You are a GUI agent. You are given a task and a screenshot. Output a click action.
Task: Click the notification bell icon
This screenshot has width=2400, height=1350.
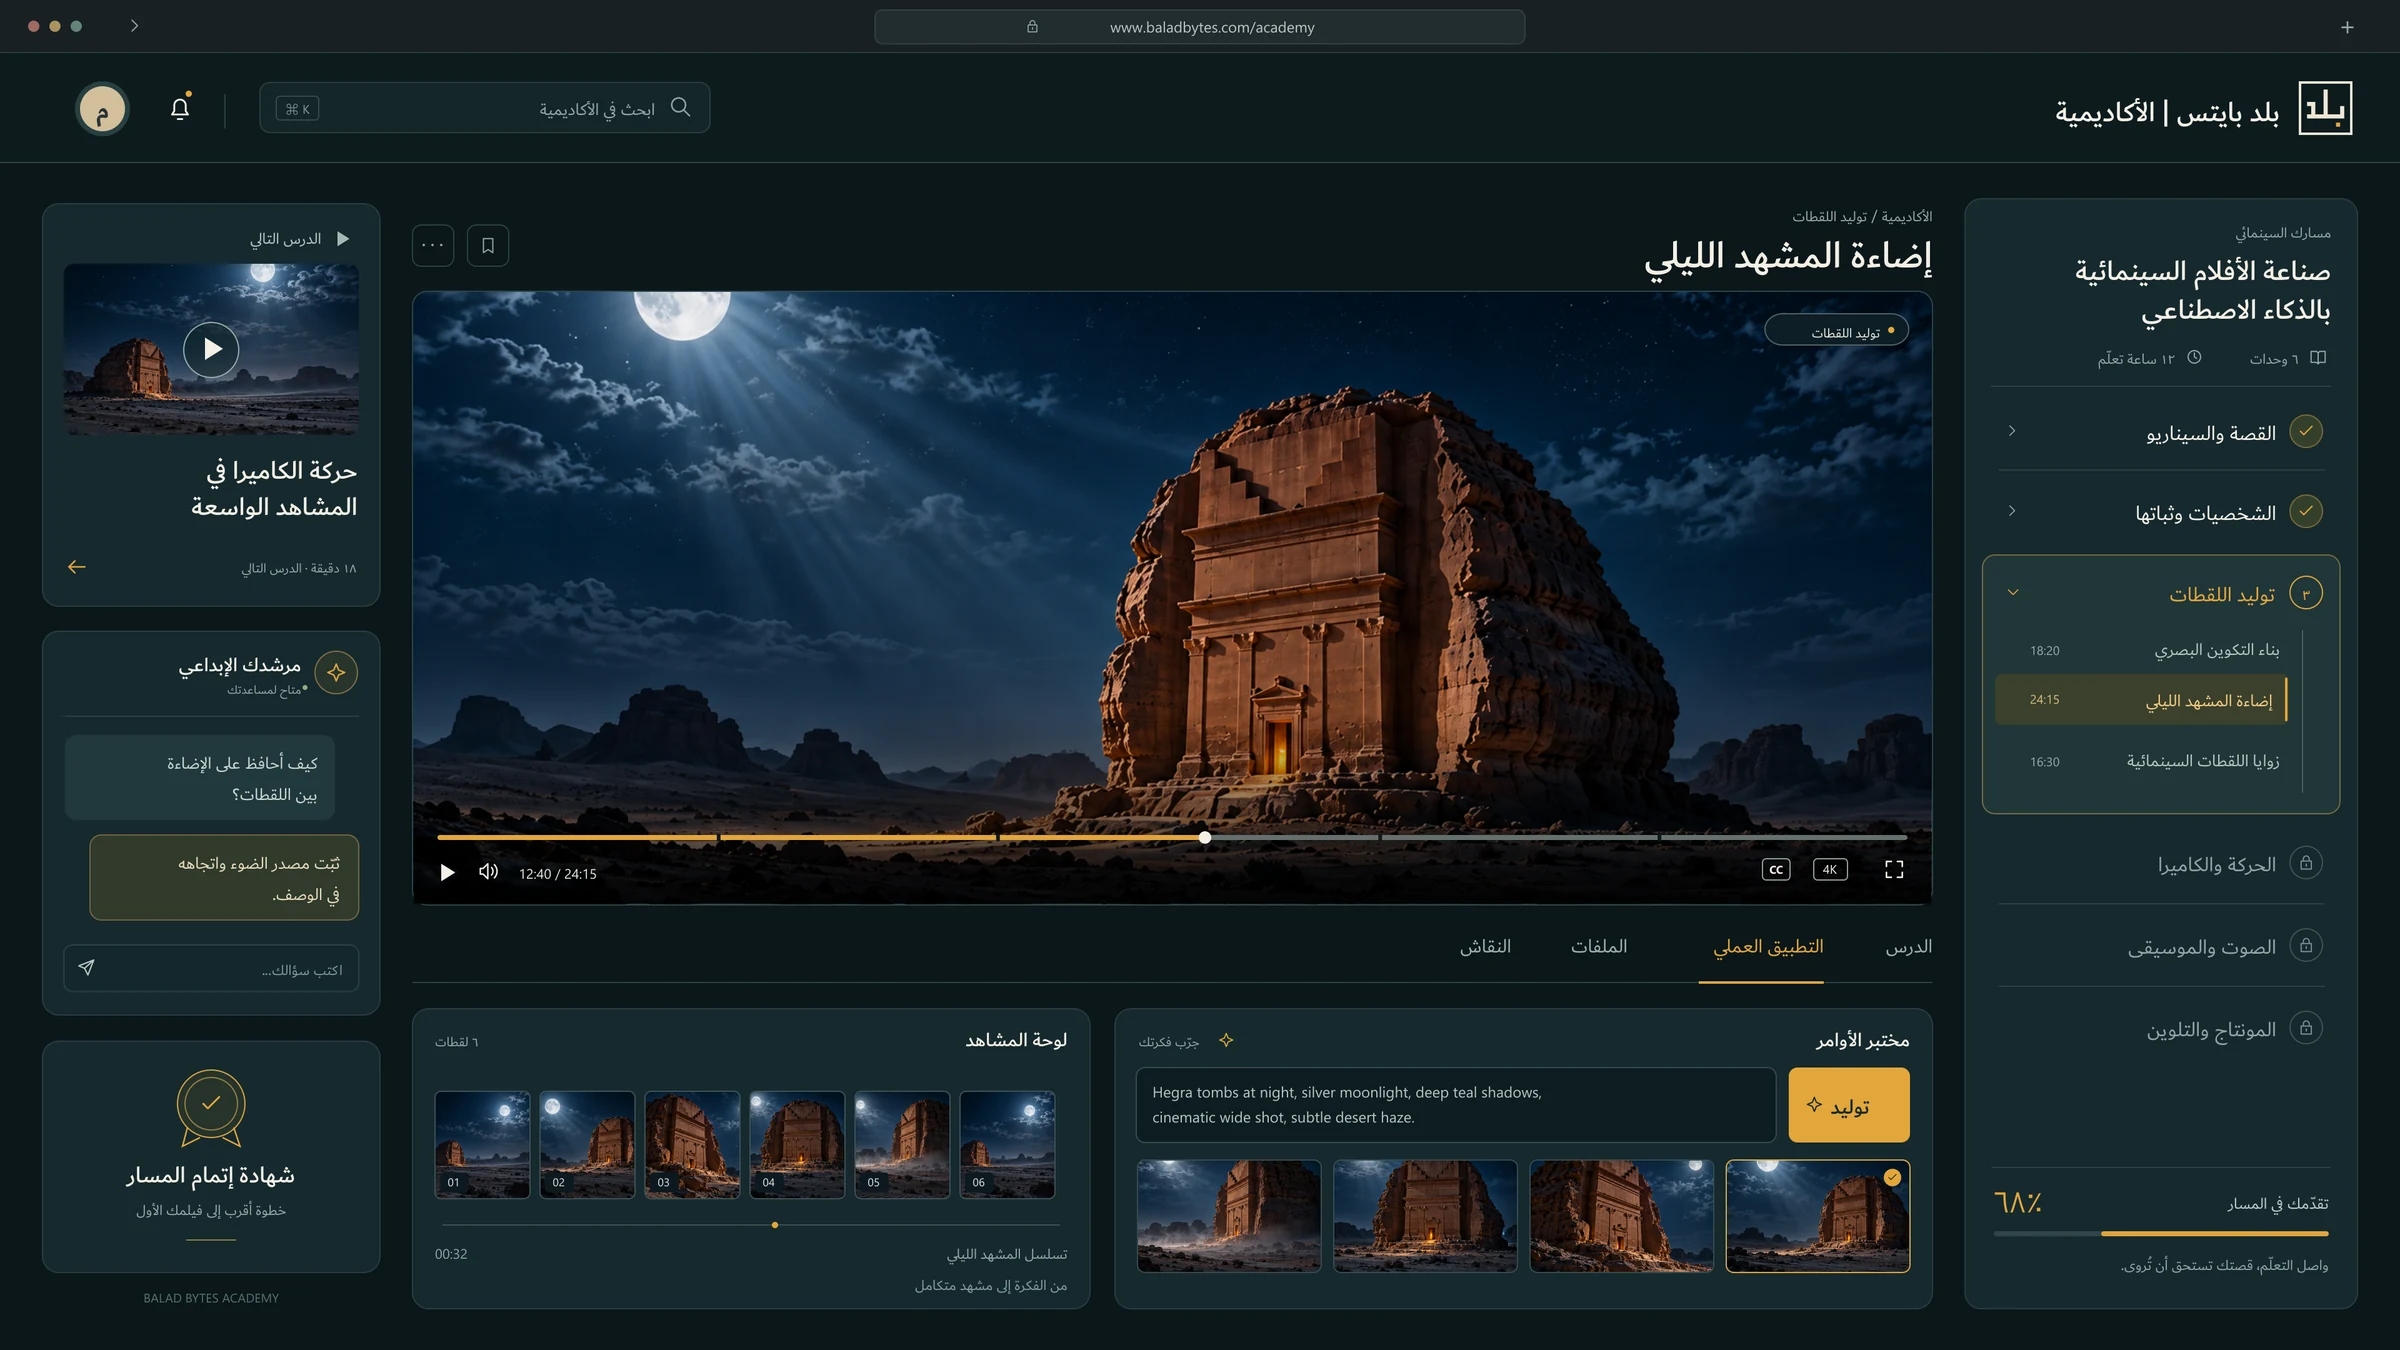pos(180,108)
